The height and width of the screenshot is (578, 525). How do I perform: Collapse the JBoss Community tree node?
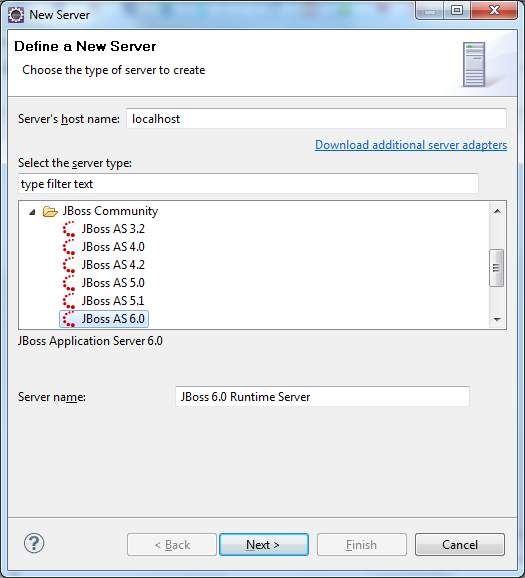32,212
